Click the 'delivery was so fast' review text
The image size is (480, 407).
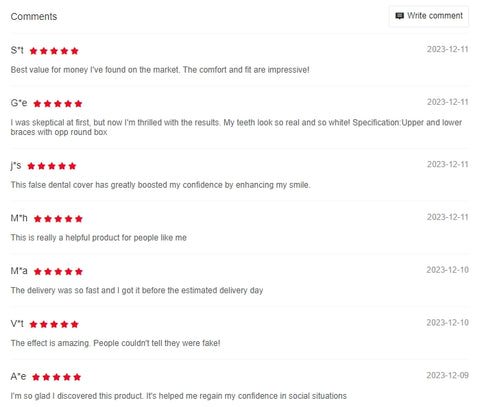(137, 290)
